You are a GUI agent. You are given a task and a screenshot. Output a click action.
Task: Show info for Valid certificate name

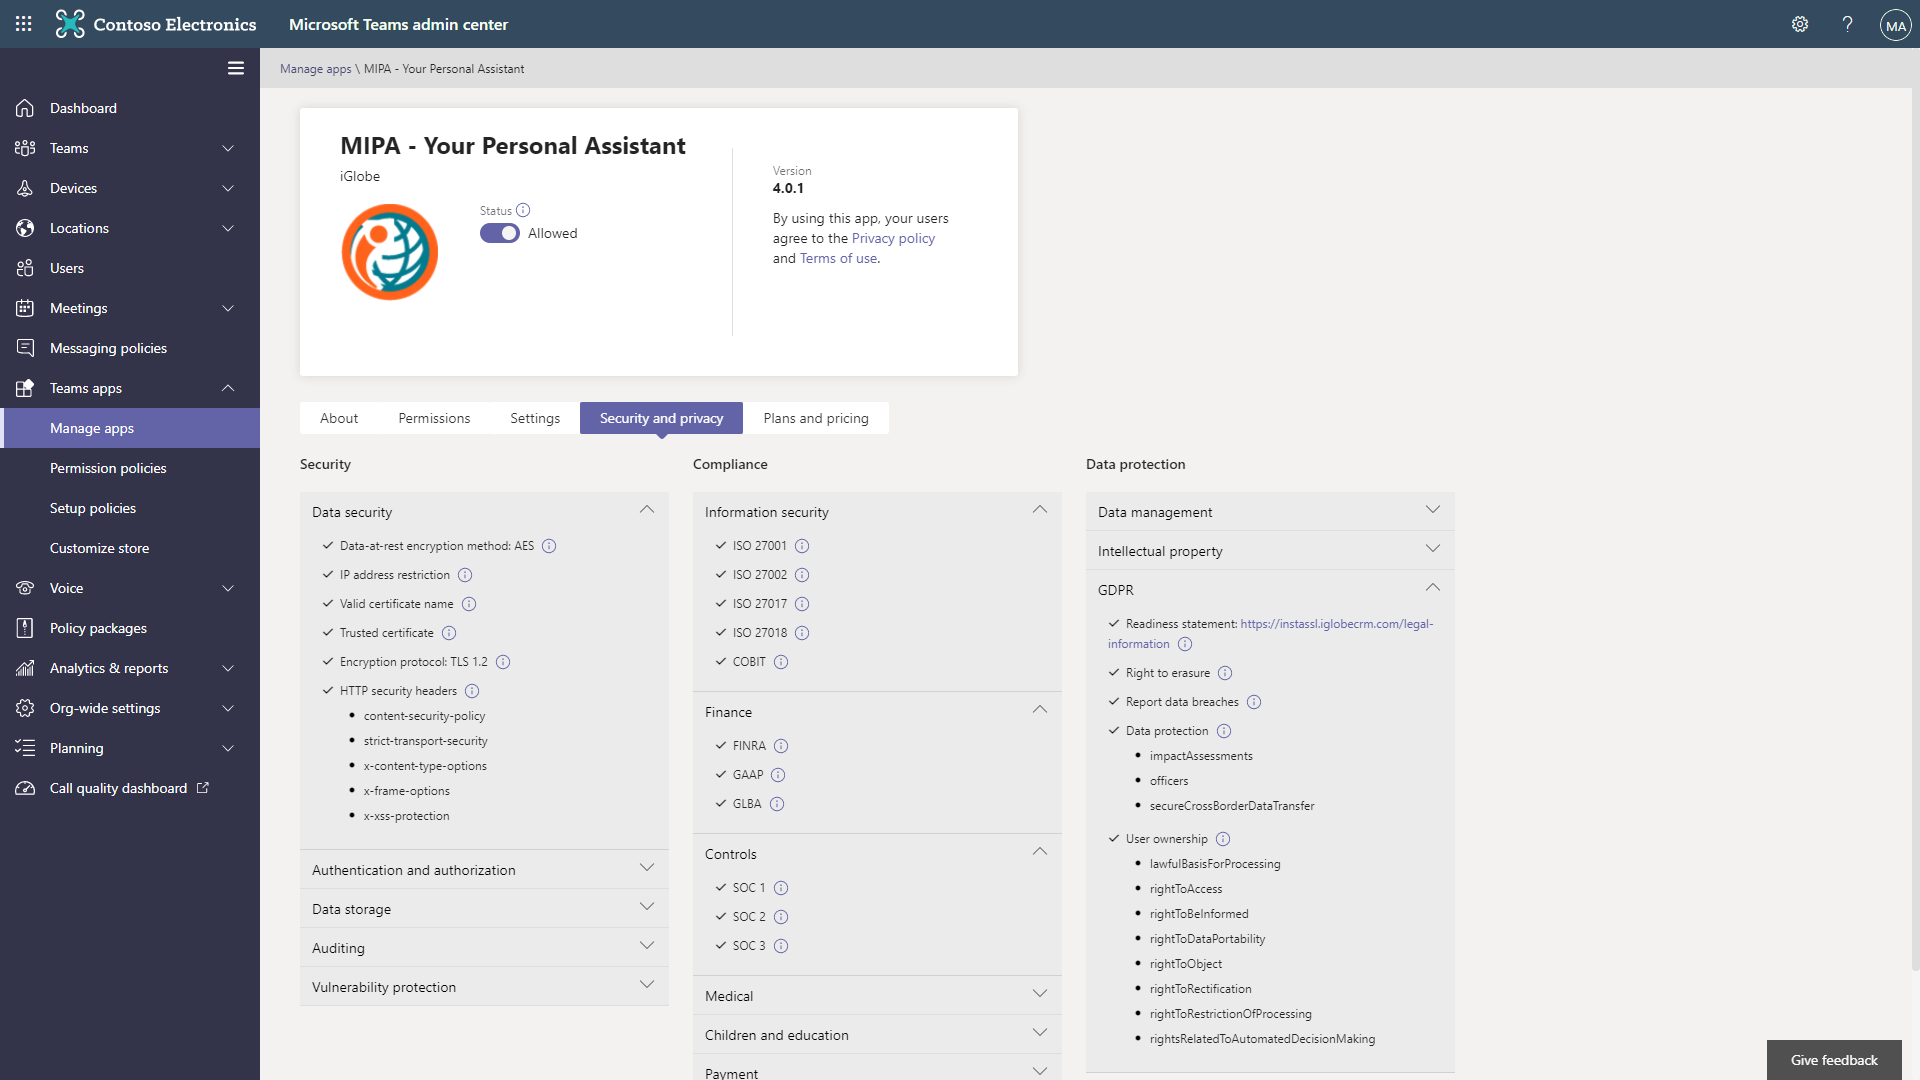tap(469, 604)
